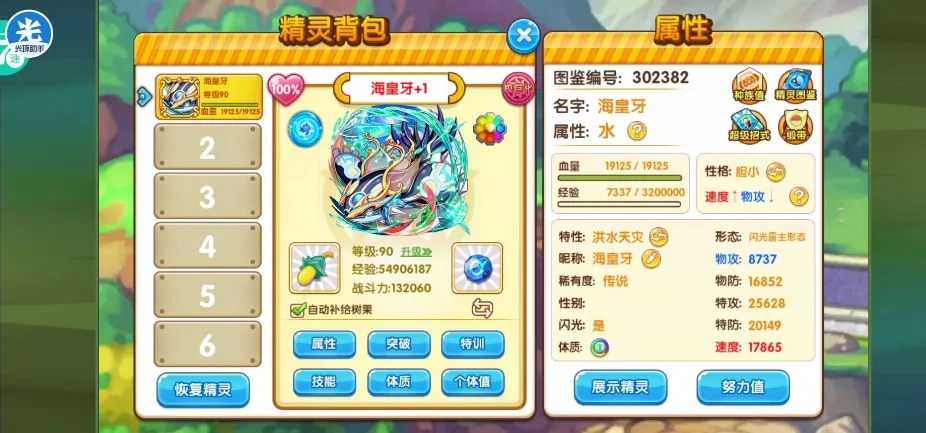The width and height of the screenshot is (926, 433).
Task: Tap the rainbow flower orb icon
Action: pos(490,128)
